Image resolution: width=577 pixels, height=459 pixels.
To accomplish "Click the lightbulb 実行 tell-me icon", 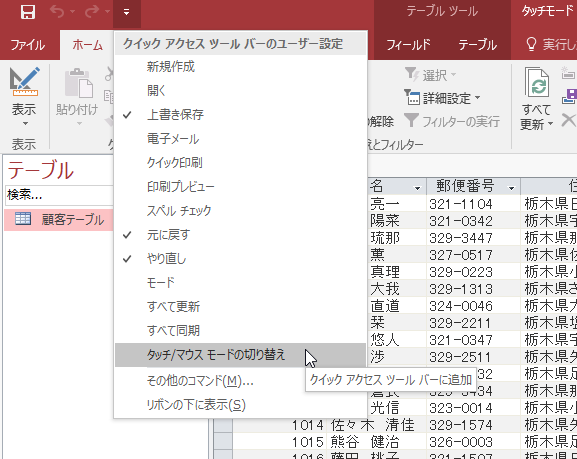I will [531, 45].
